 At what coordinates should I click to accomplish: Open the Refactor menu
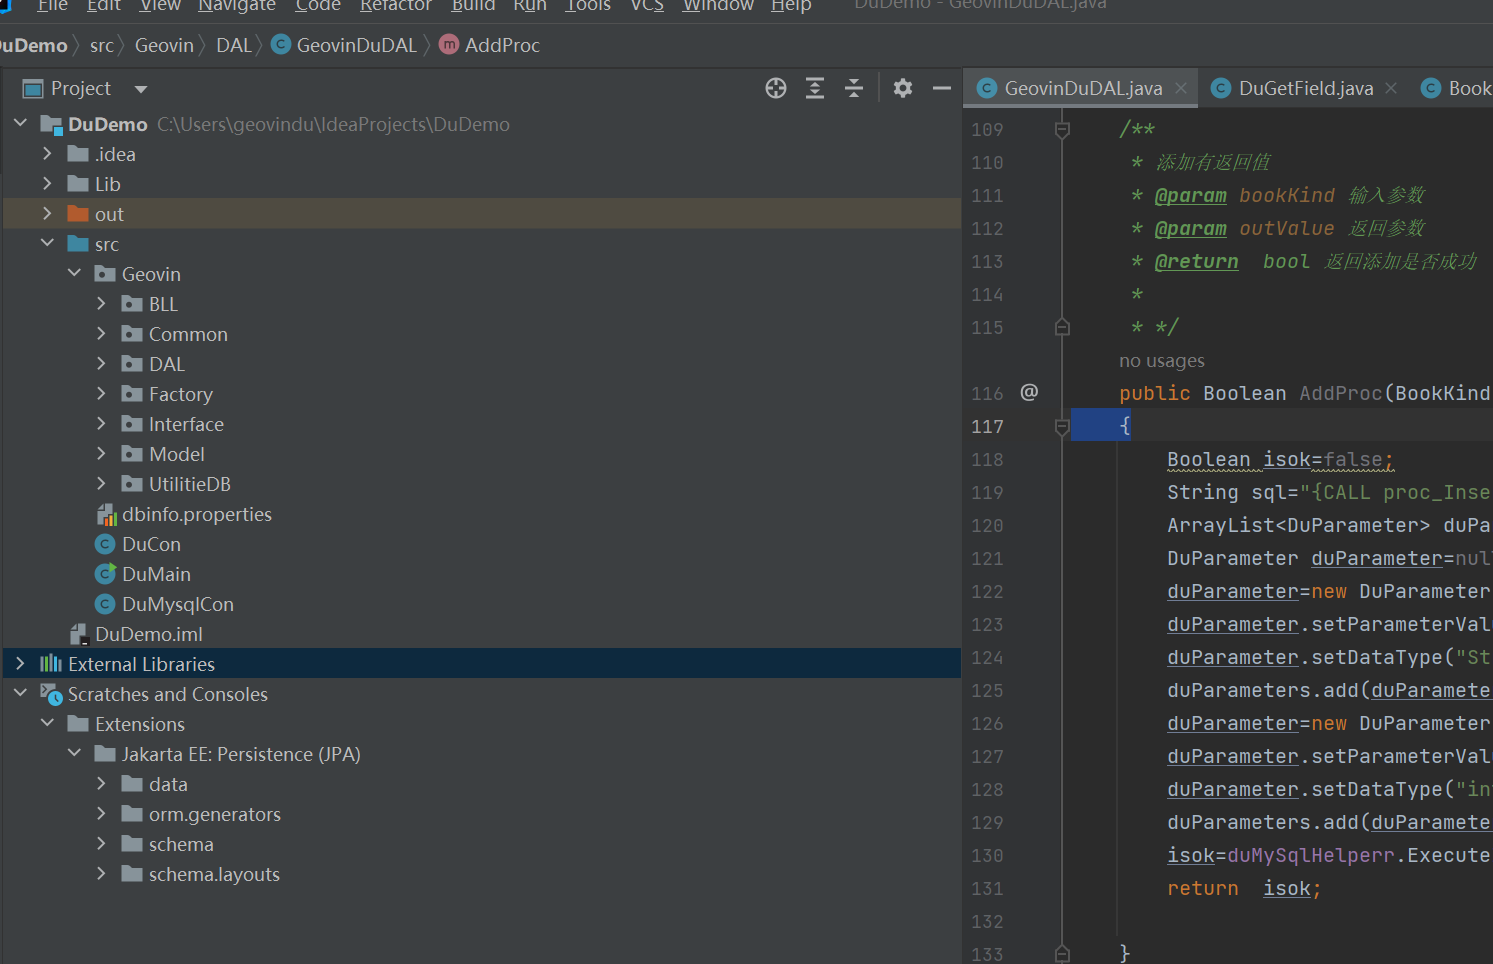pyautogui.click(x=395, y=6)
